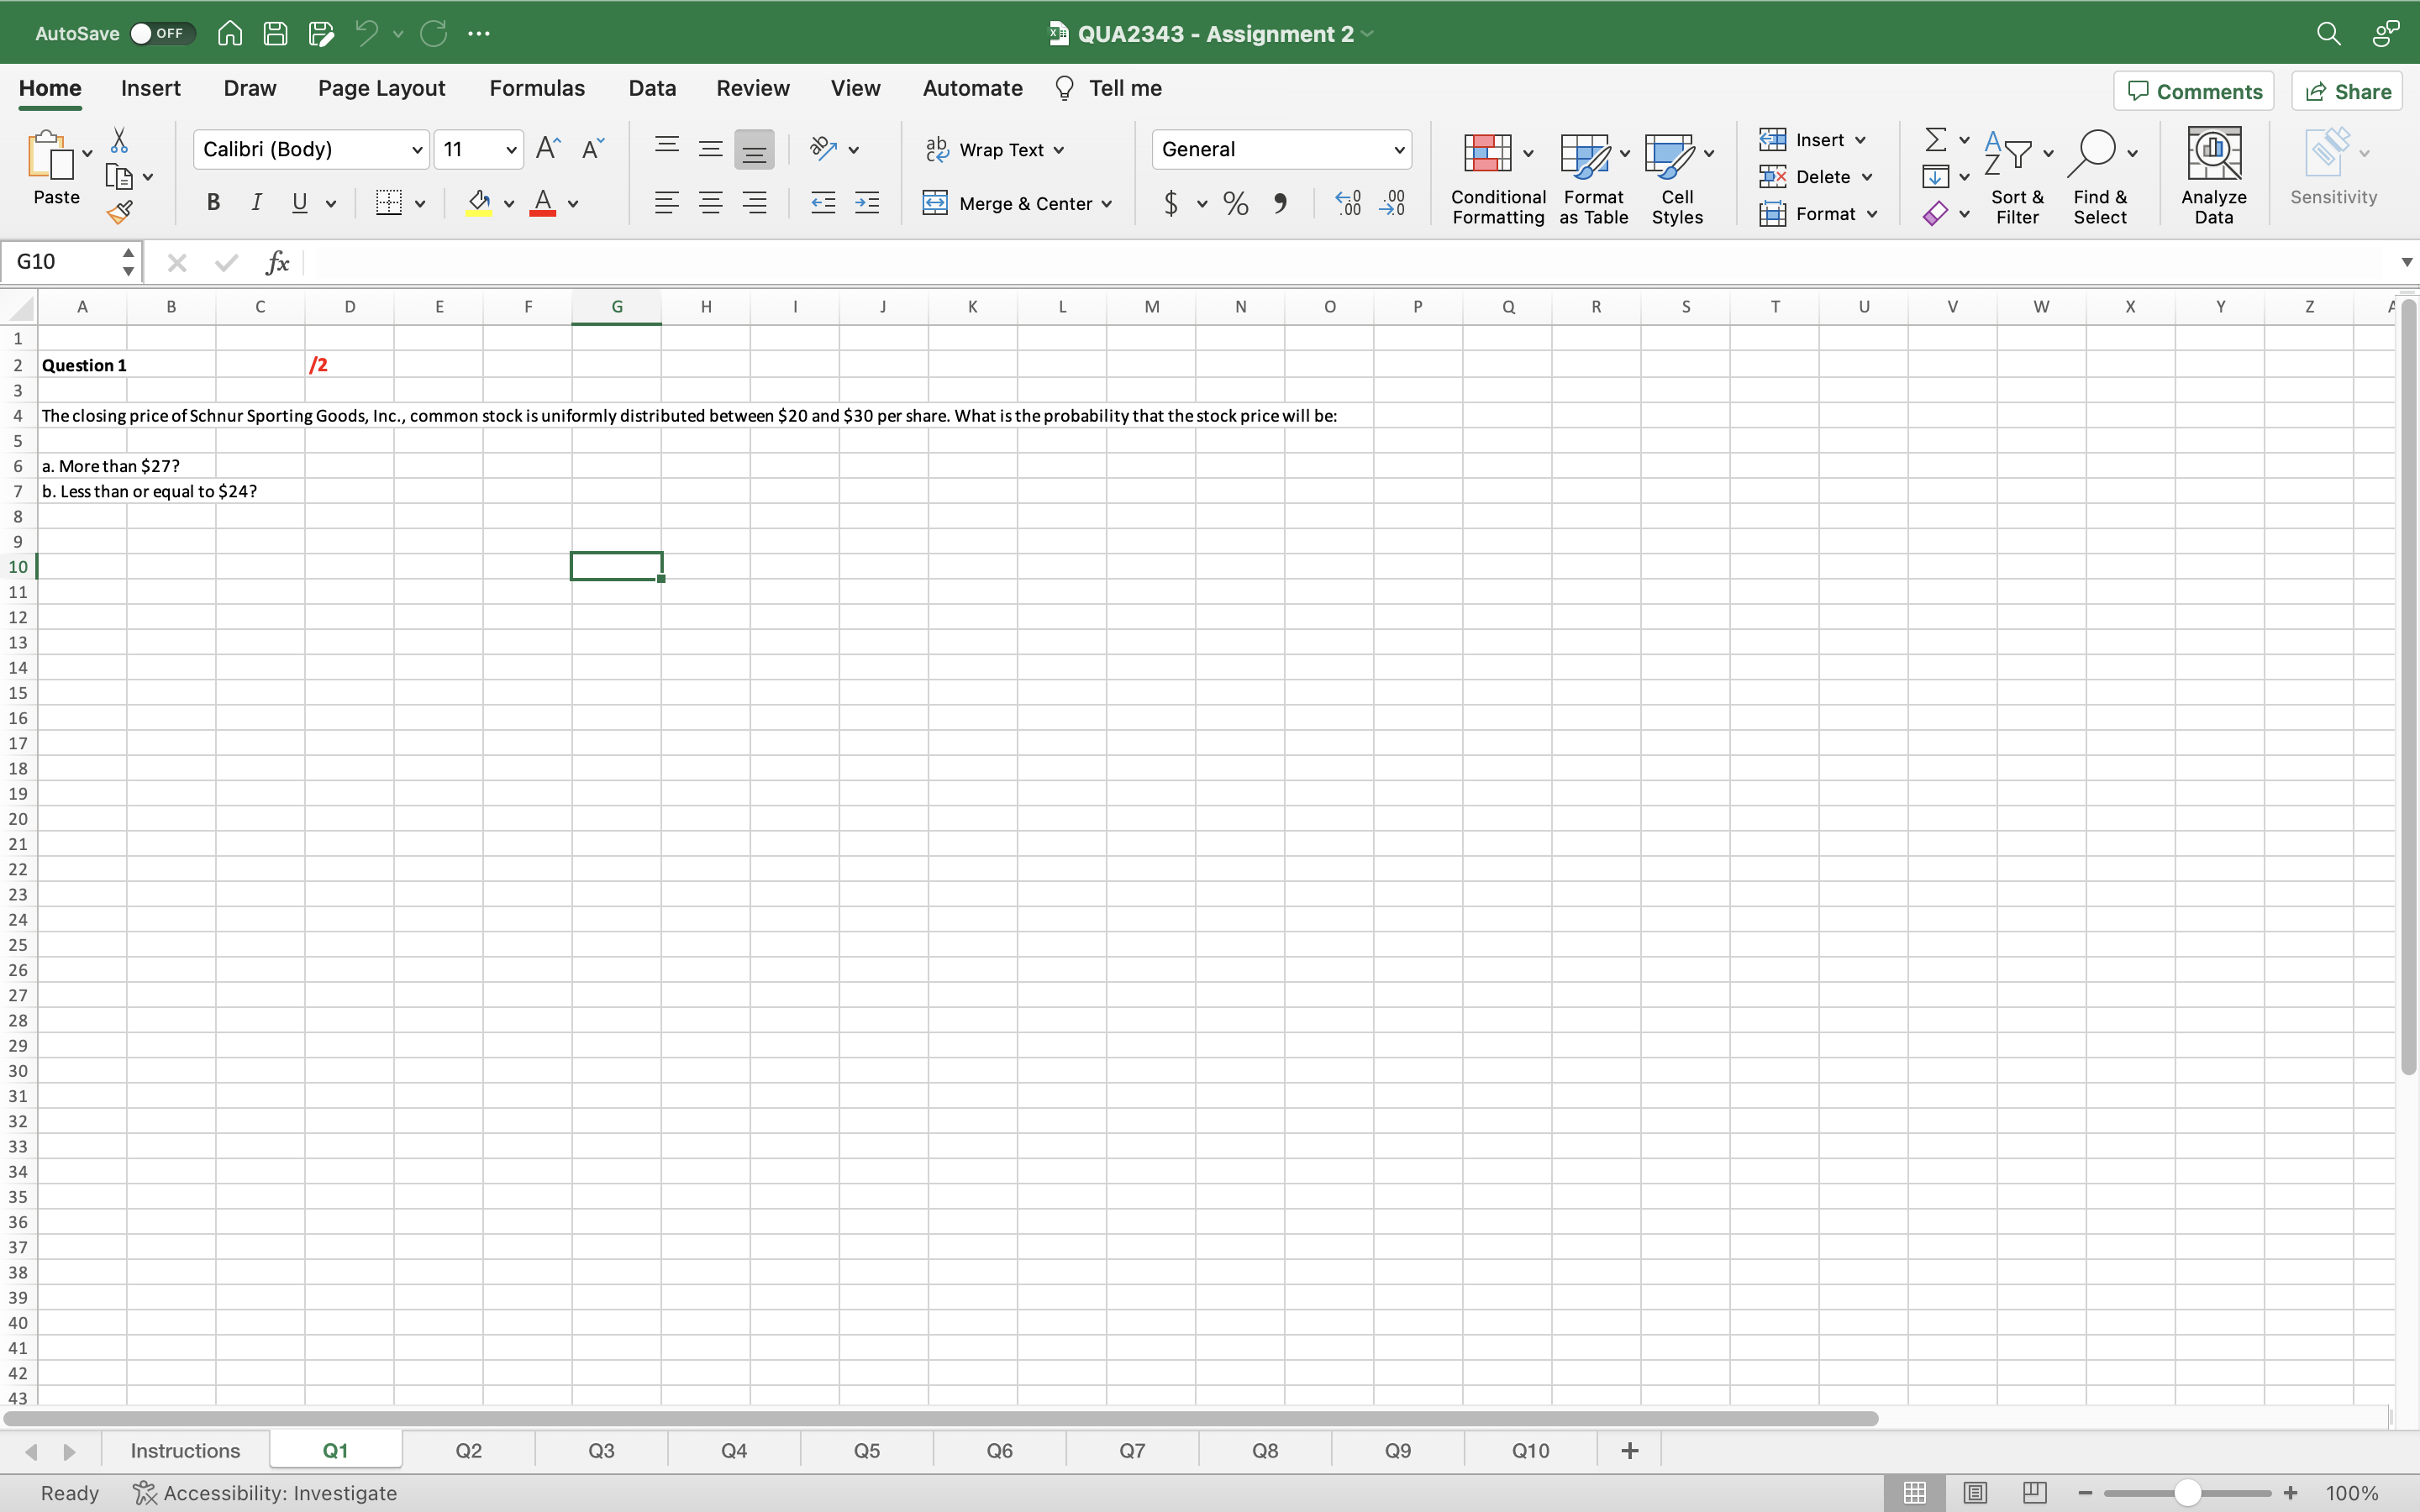The image size is (2420, 1512).
Task: Open the Merge & Center dropdown arrow
Action: (x=1107, y=204)
